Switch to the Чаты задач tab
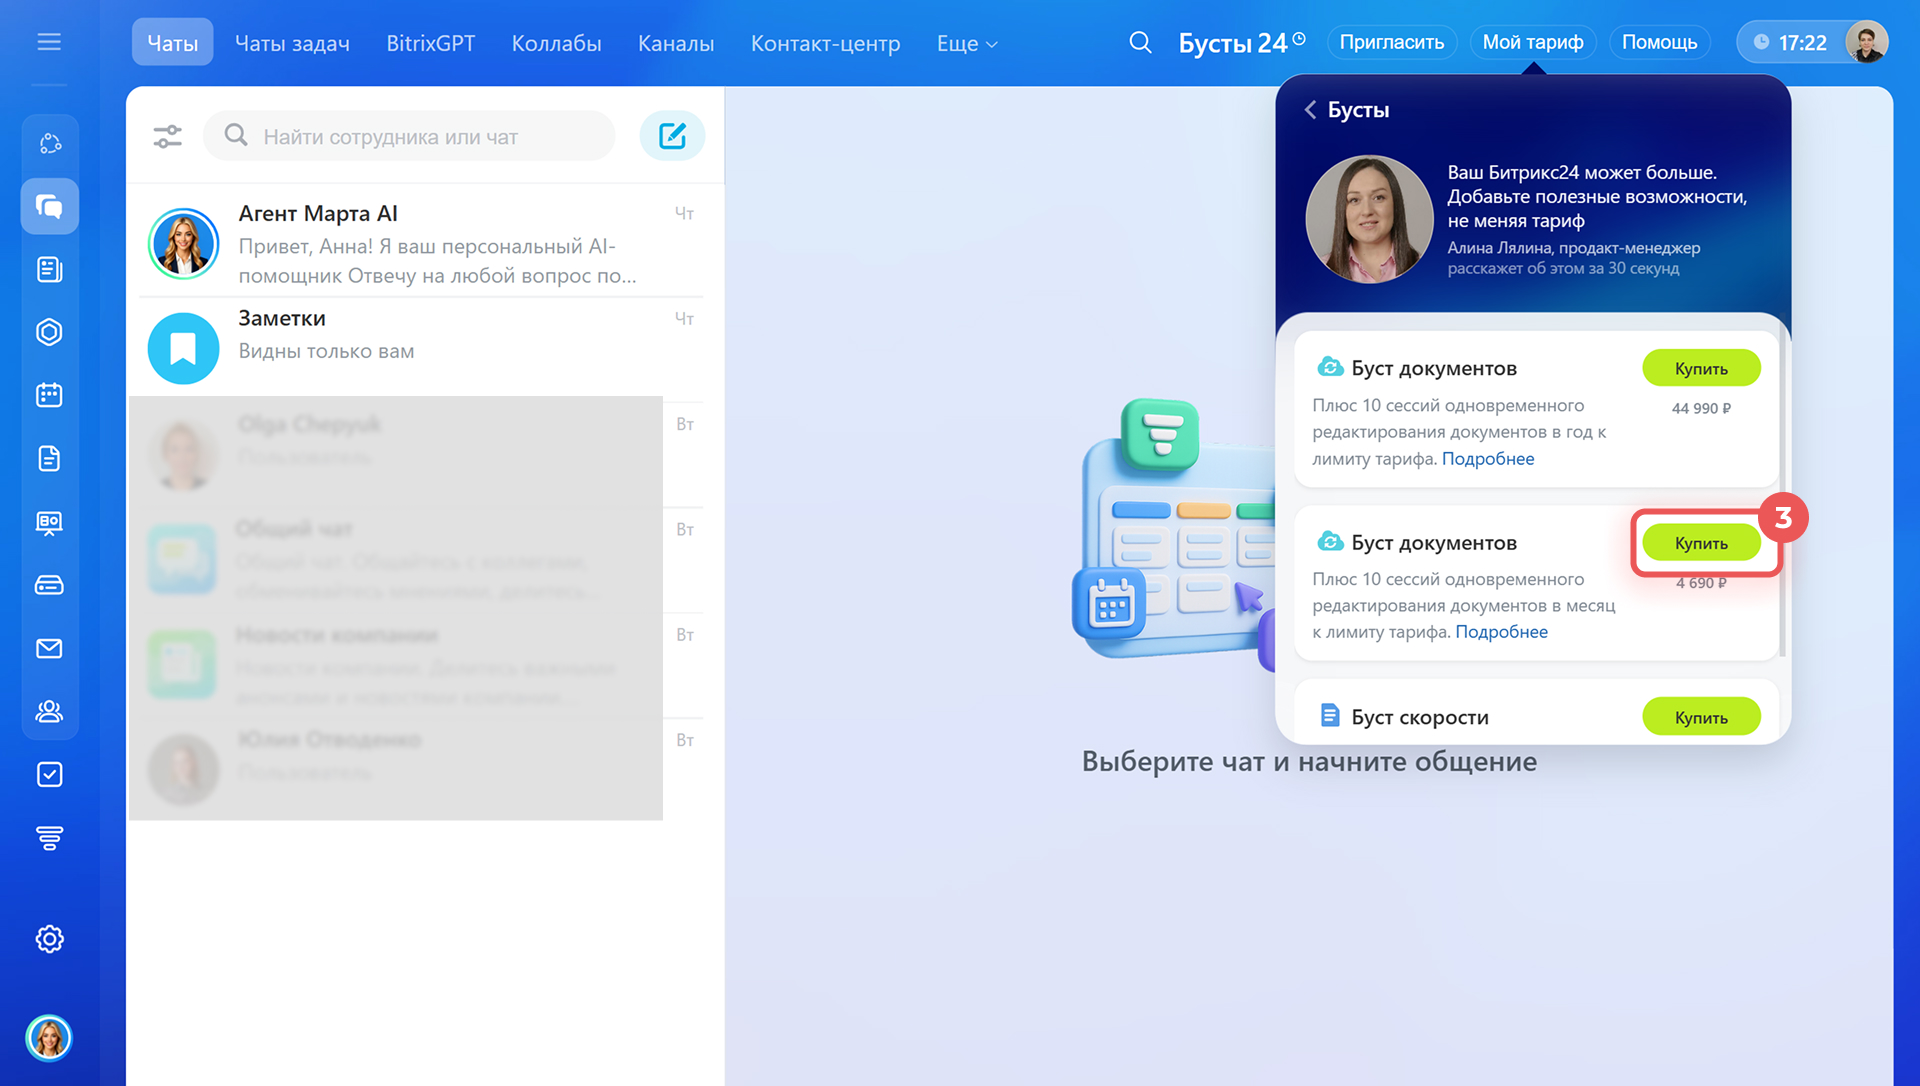This screenshot has height=1086, width=1920. (292, 44)
